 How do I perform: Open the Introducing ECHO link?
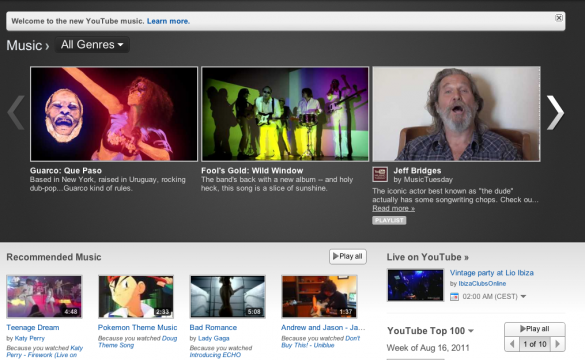point(215,355)
